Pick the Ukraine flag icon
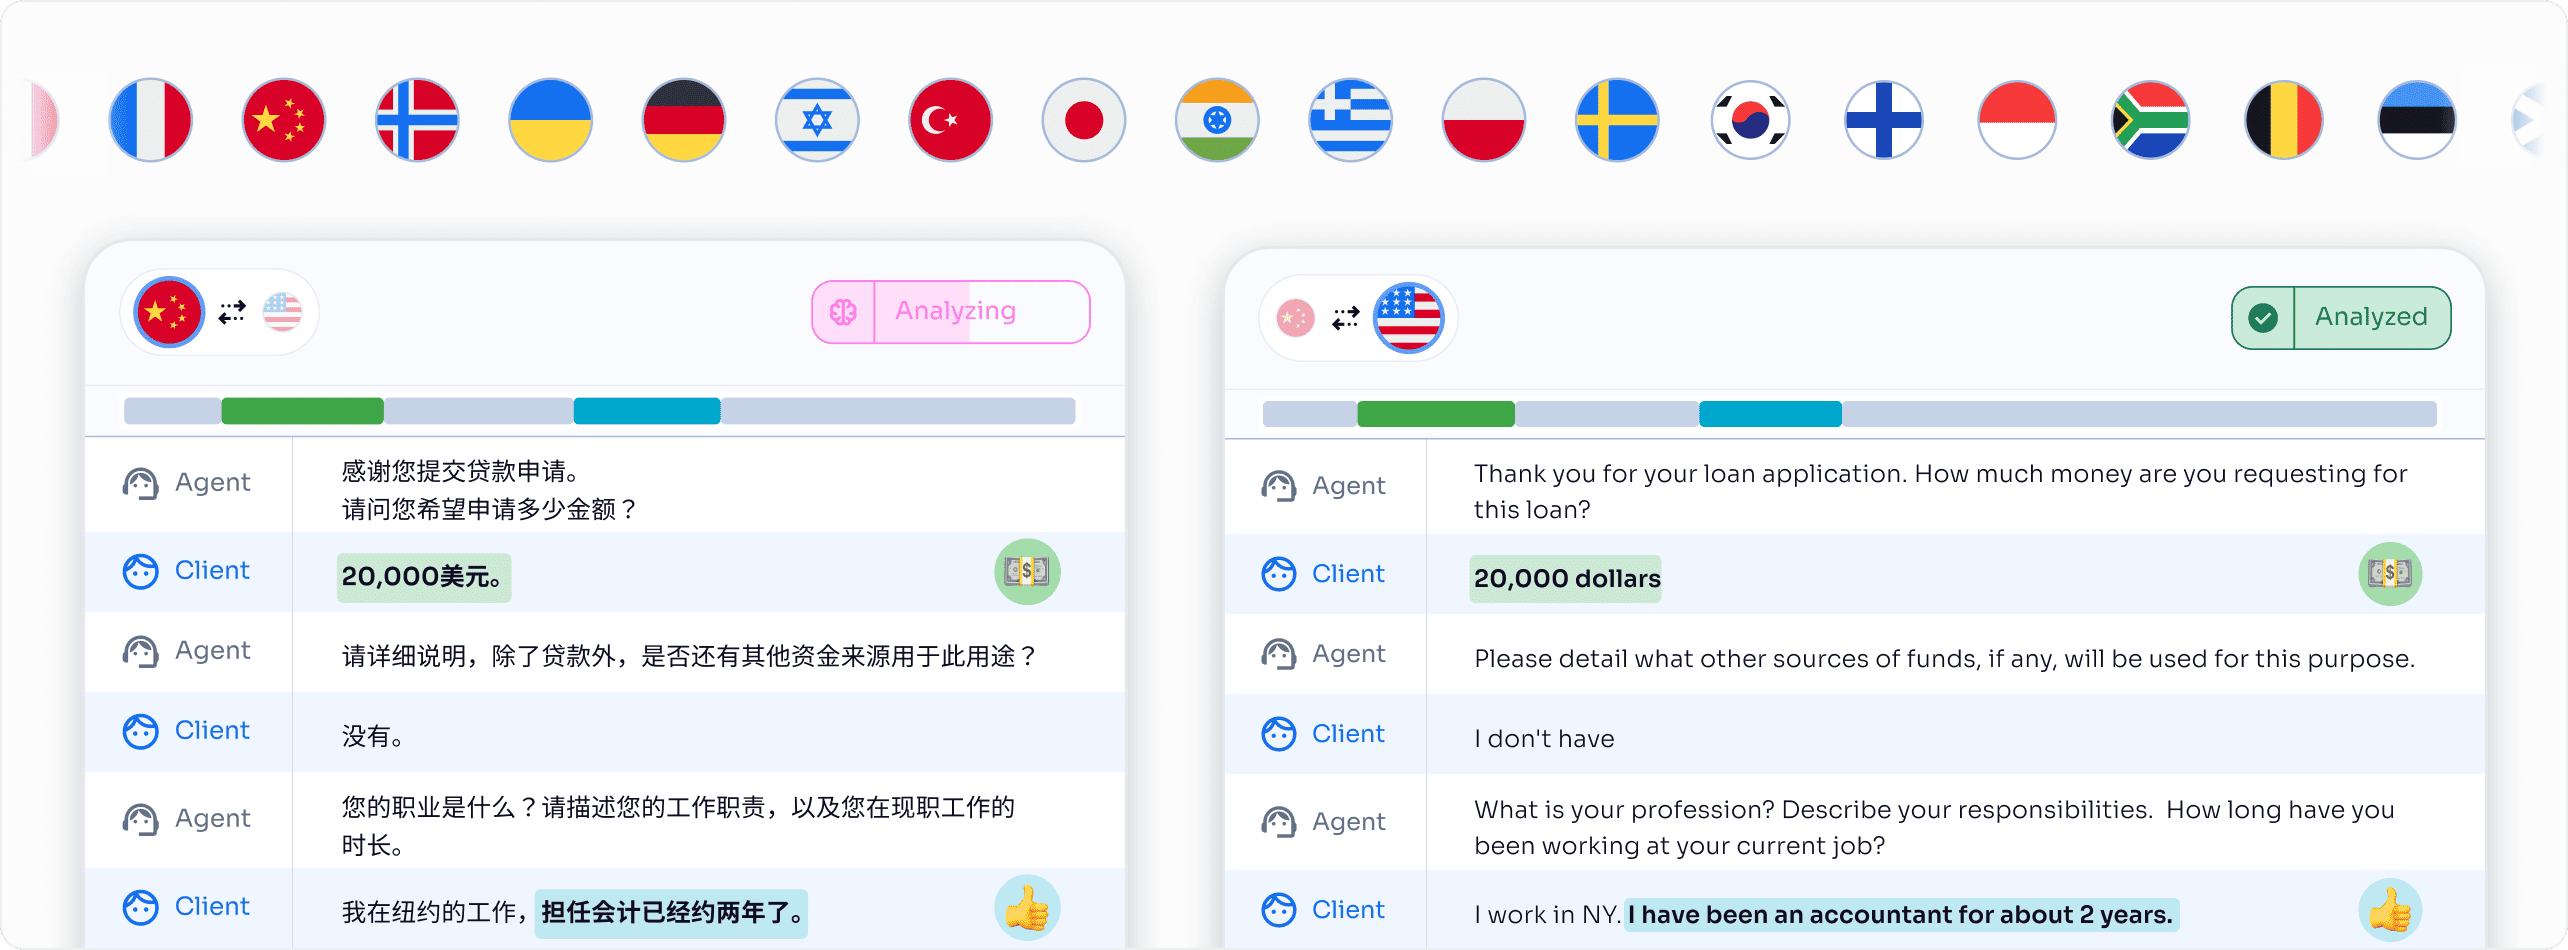 550,120
